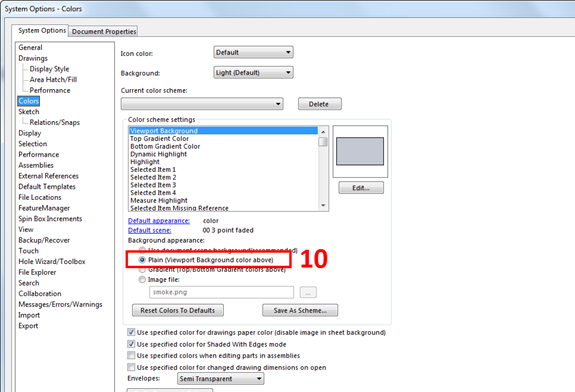This screenshot has width=575, height=392.
Task: Select Viewport Background in color list
Action: tap(223, 131)
